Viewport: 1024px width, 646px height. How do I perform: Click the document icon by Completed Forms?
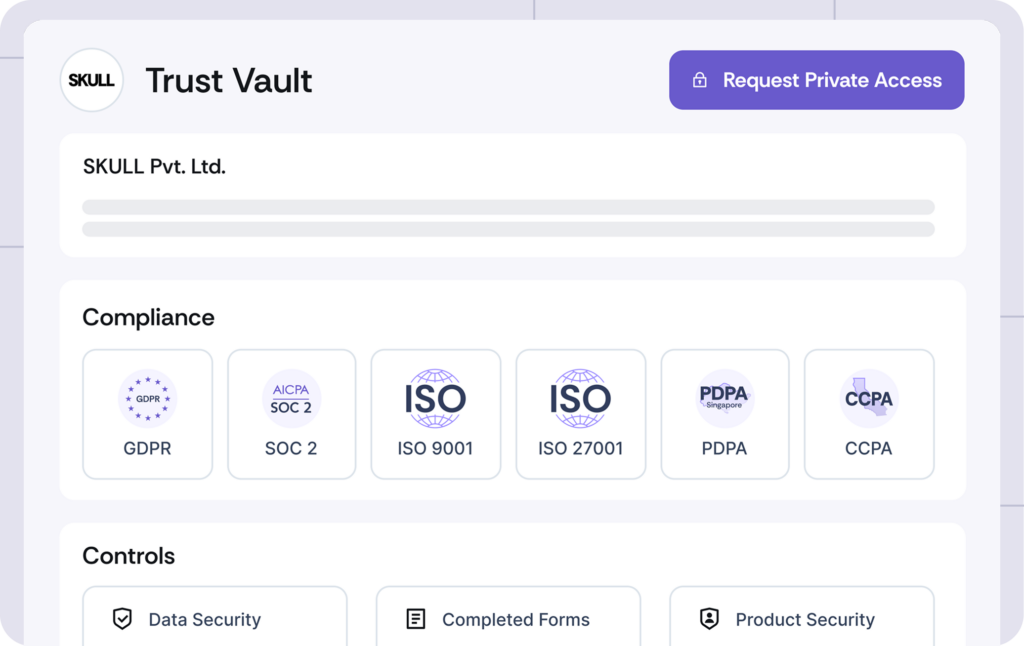tap(415, 619)
